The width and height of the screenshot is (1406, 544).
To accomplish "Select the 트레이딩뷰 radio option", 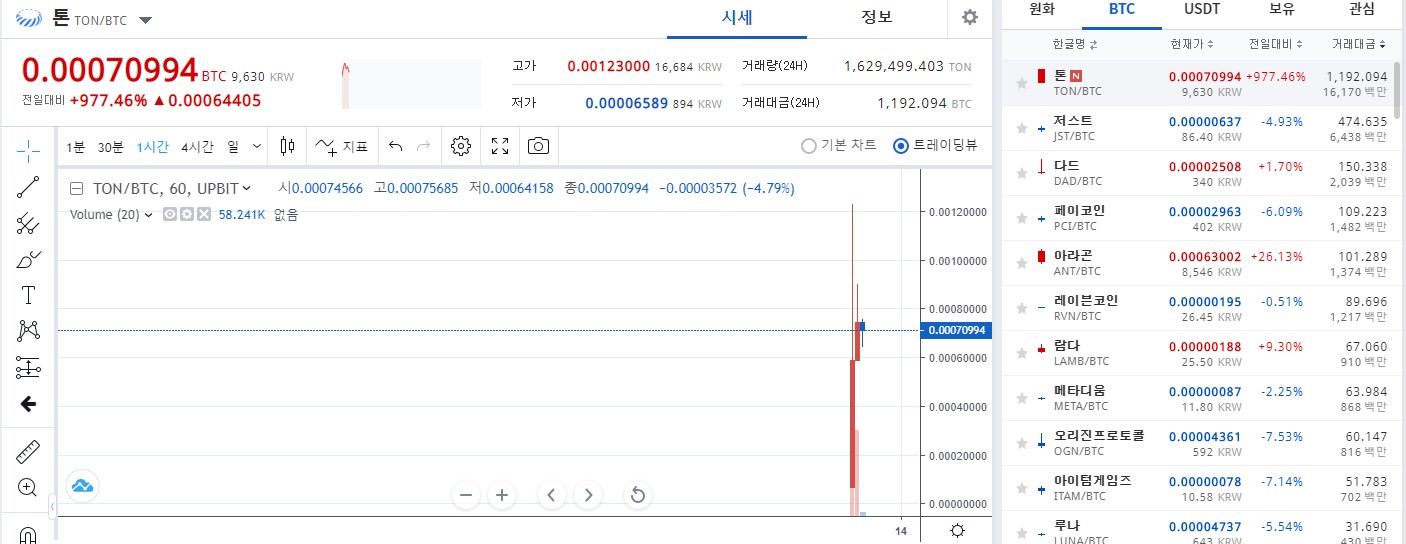I will (x=934, y=145).
